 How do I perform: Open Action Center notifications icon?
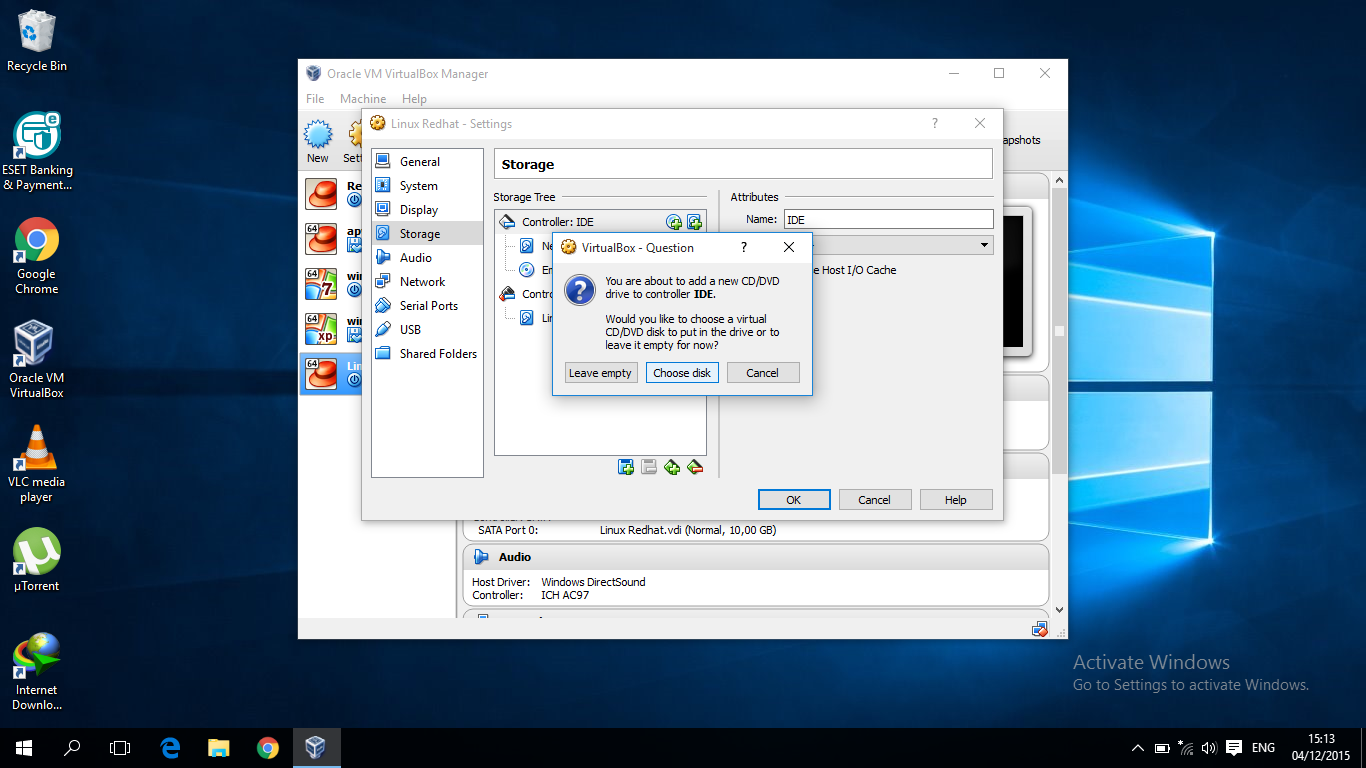pyautogui.click(x=1234, y=748)
